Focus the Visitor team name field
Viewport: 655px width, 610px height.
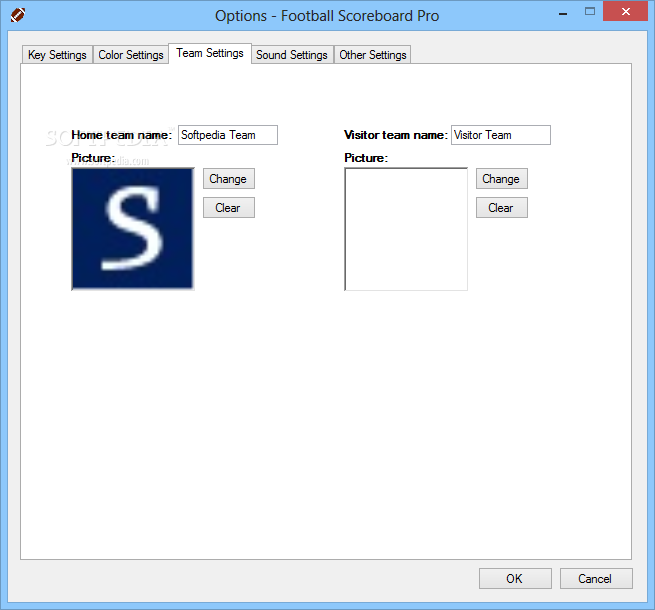pyautogui.click(x=500, y=135)
